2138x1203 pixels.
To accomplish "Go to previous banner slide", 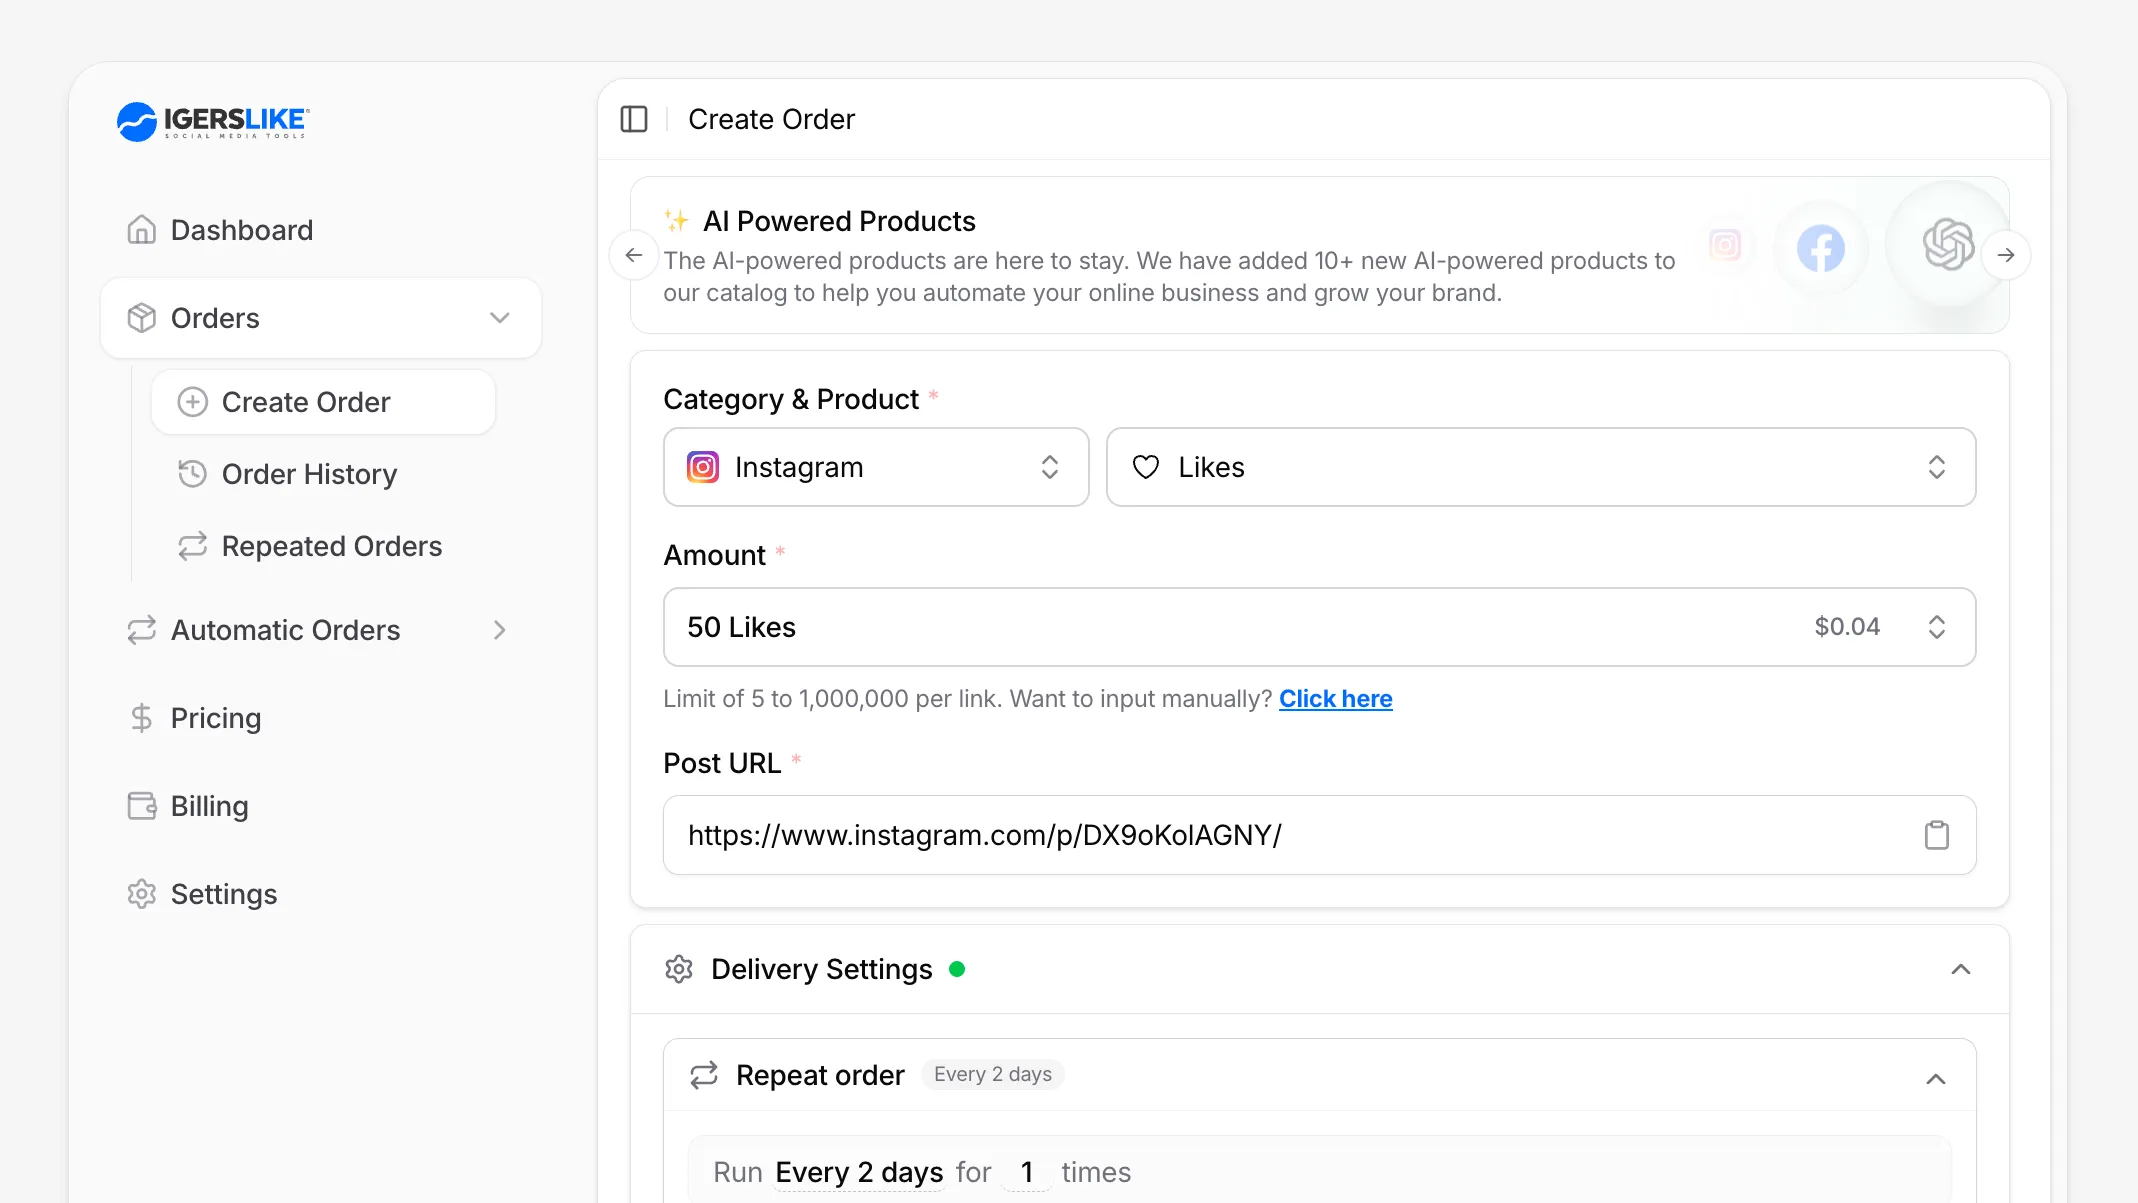I will coord(634,255).
